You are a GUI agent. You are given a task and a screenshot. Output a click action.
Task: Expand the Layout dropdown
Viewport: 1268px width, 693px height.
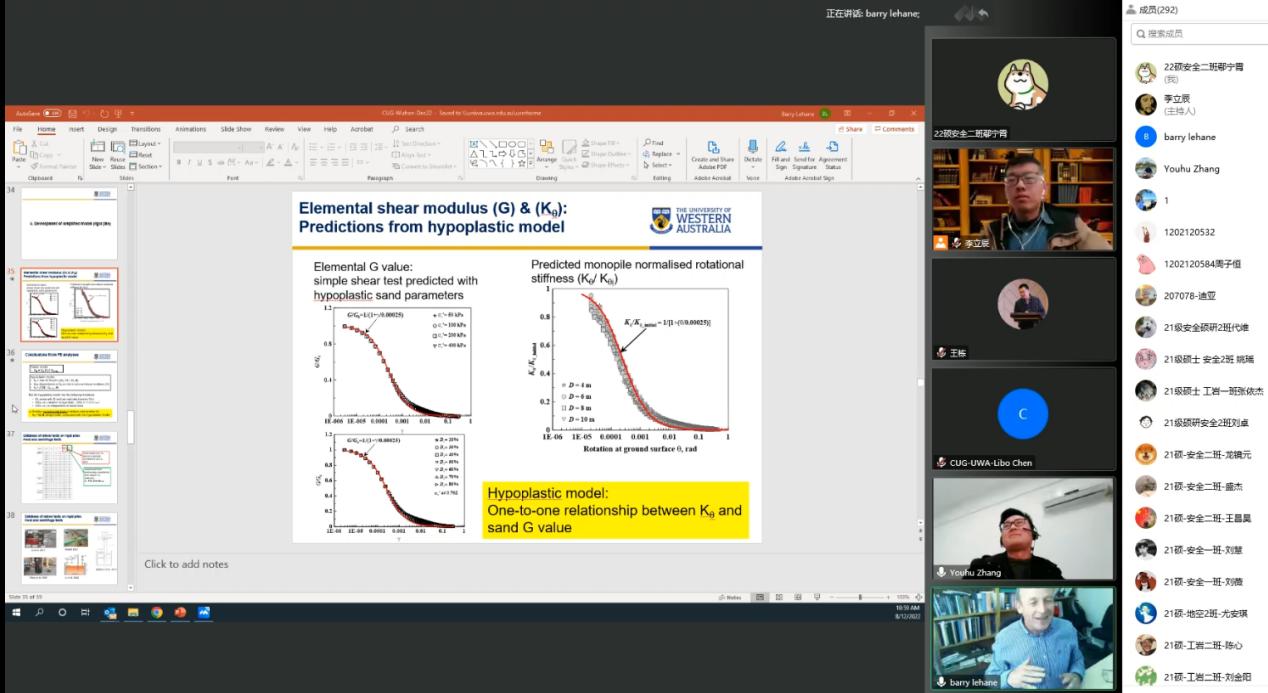tap(147, 144)
